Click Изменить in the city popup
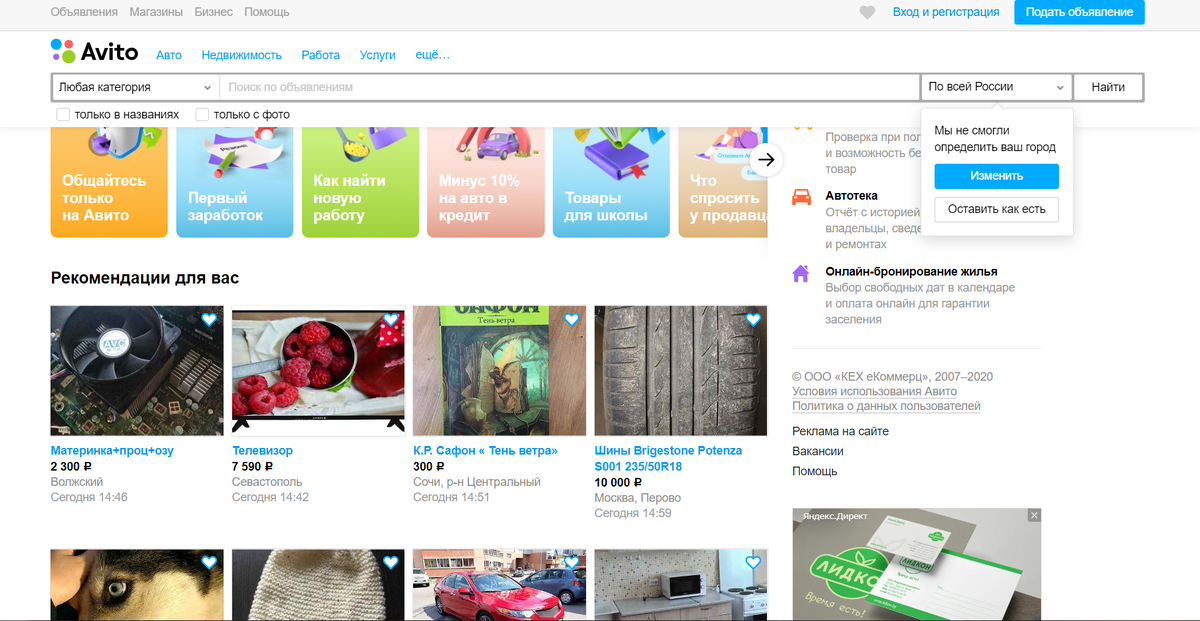Image resolution: width=1200 pixels, height=621 pixels. coord(996,176)
